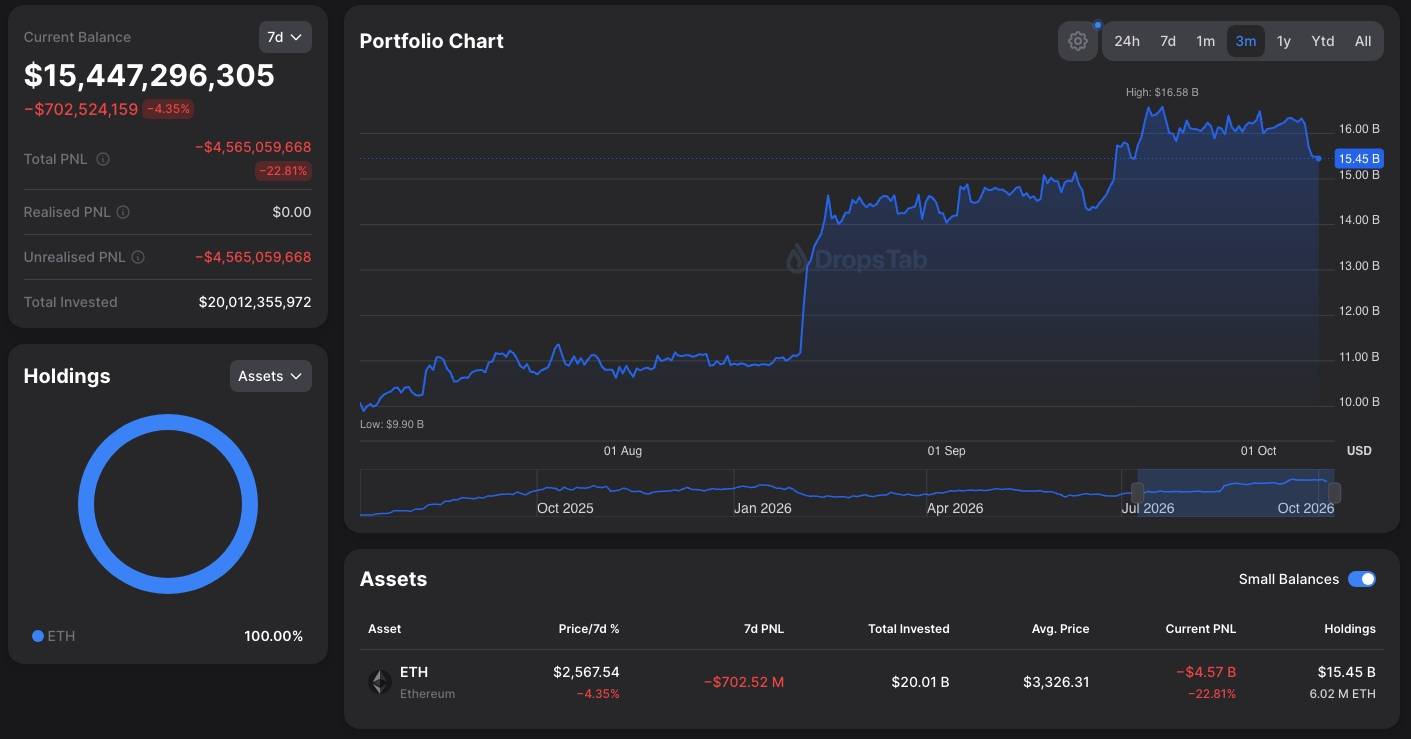The image size is (1411, 739).
Task: Select the All chart range
Action: point(1363,41)
